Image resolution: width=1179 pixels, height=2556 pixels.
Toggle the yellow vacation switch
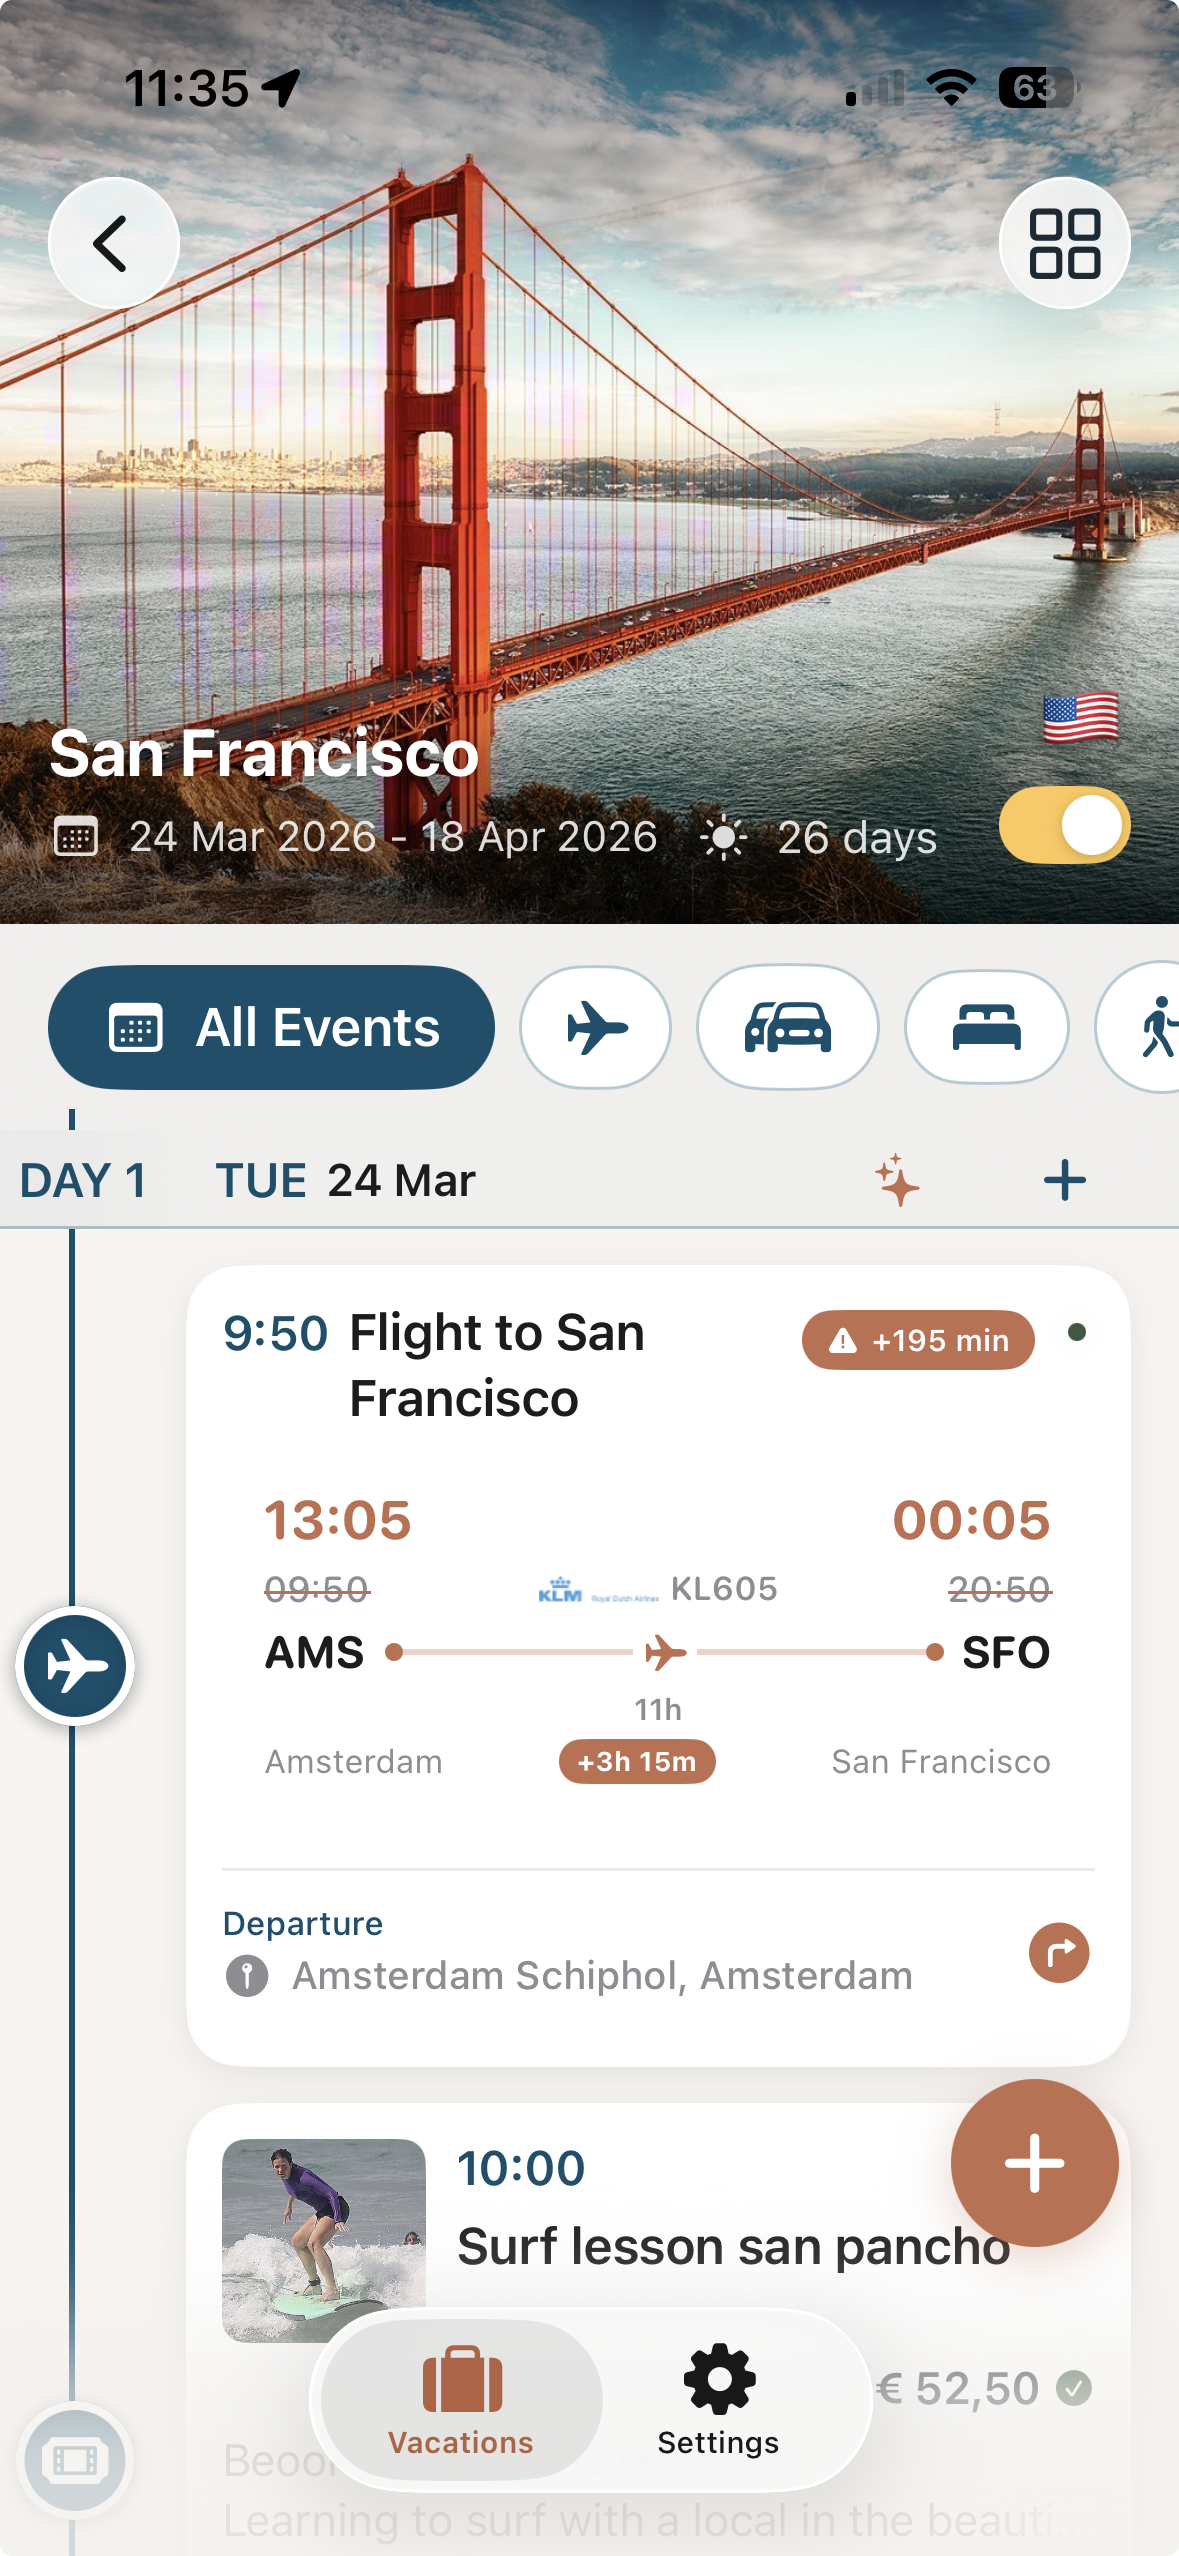click(x=1064, y=826)
